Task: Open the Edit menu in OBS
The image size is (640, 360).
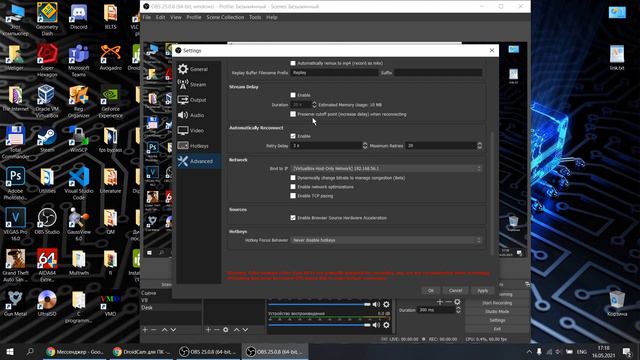Action: pyautogui.click(x=160, y=17)
